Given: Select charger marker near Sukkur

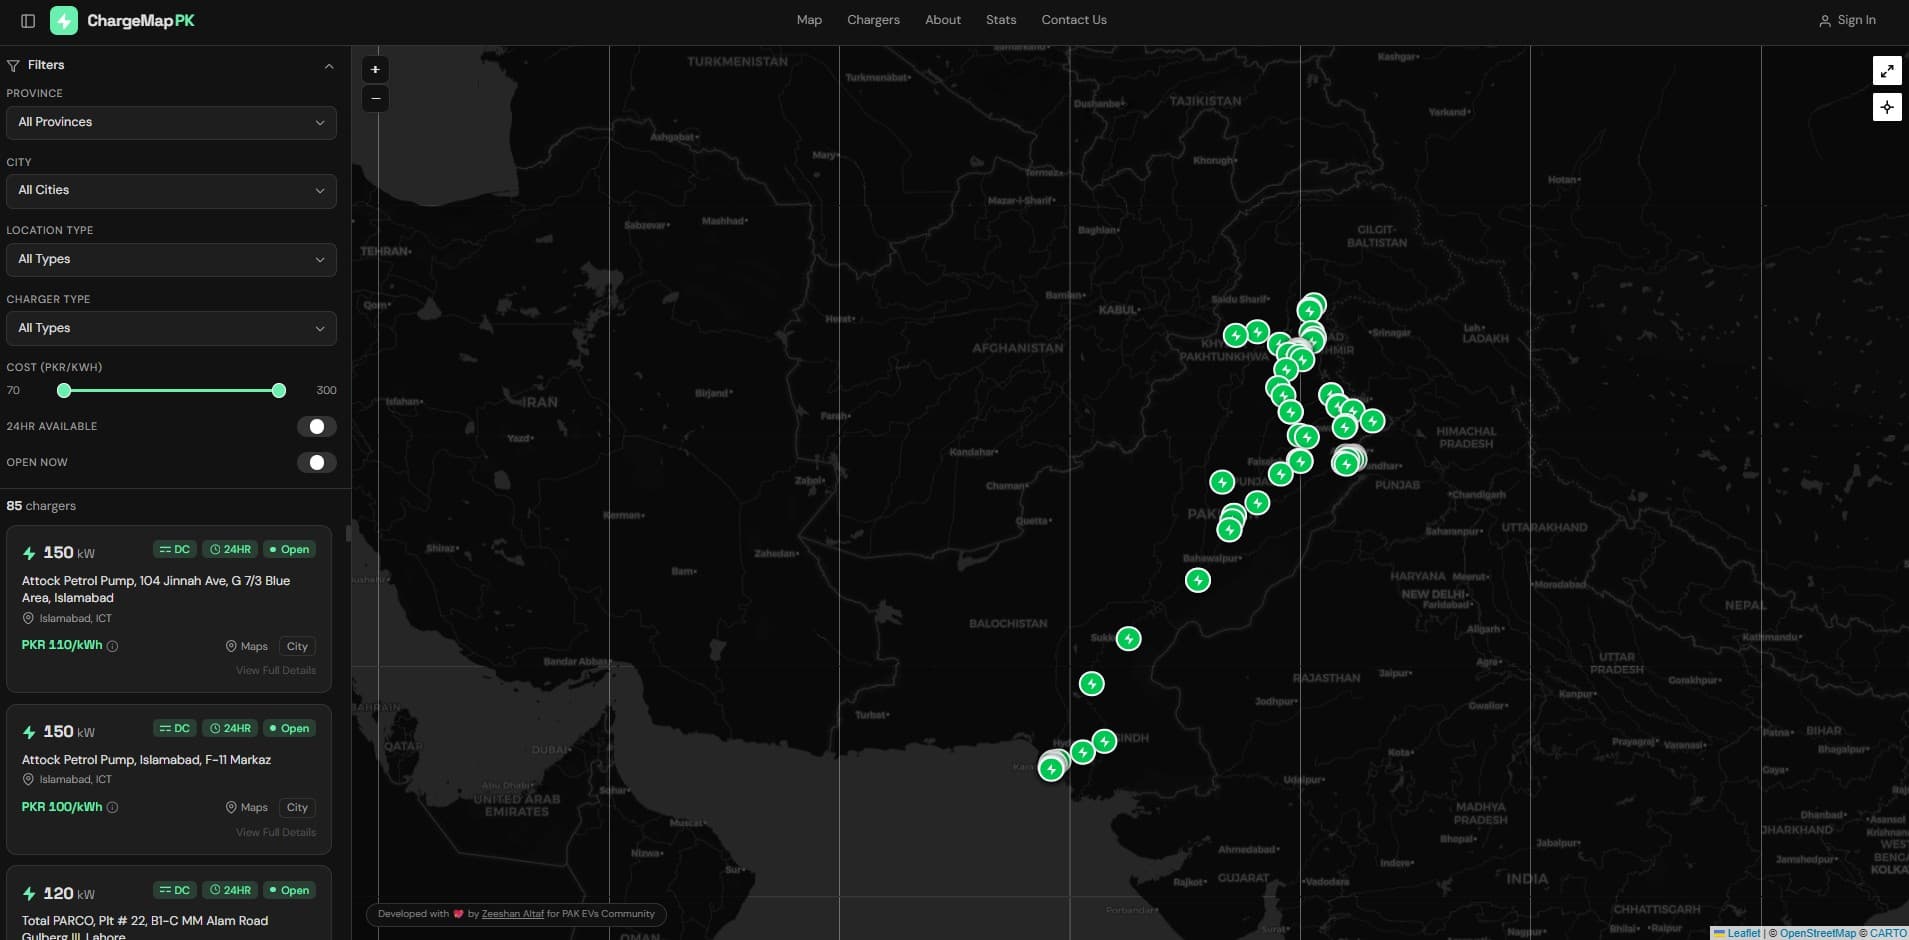Looking at the screenshot, I should pos(1128,638).
